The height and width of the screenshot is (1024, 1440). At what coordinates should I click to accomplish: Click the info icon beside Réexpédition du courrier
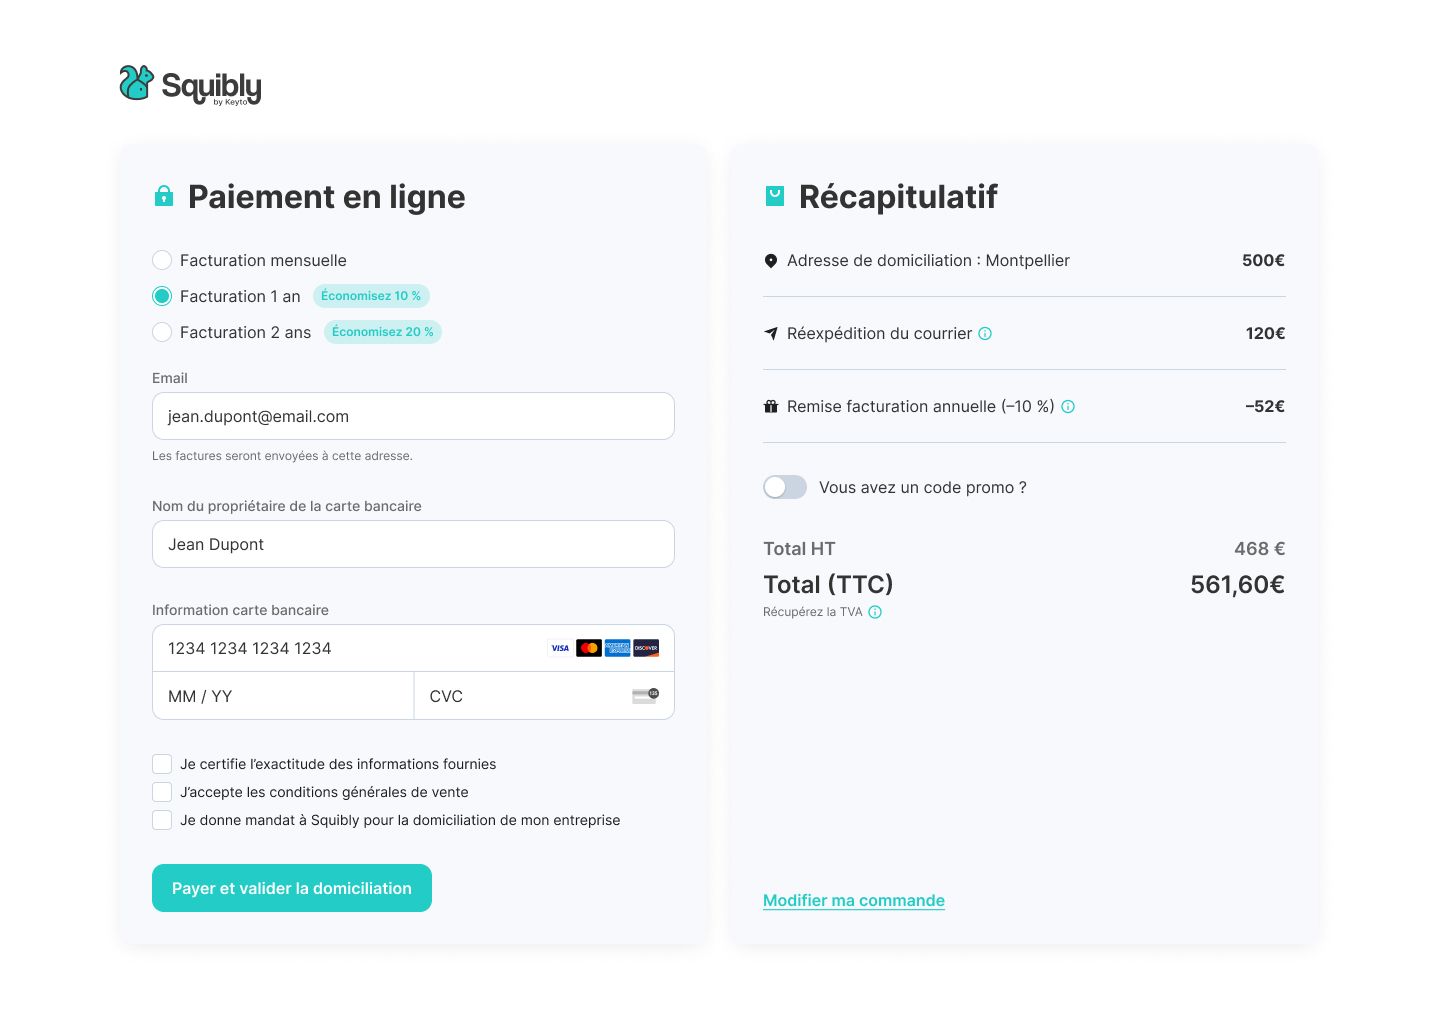[985, 334]
